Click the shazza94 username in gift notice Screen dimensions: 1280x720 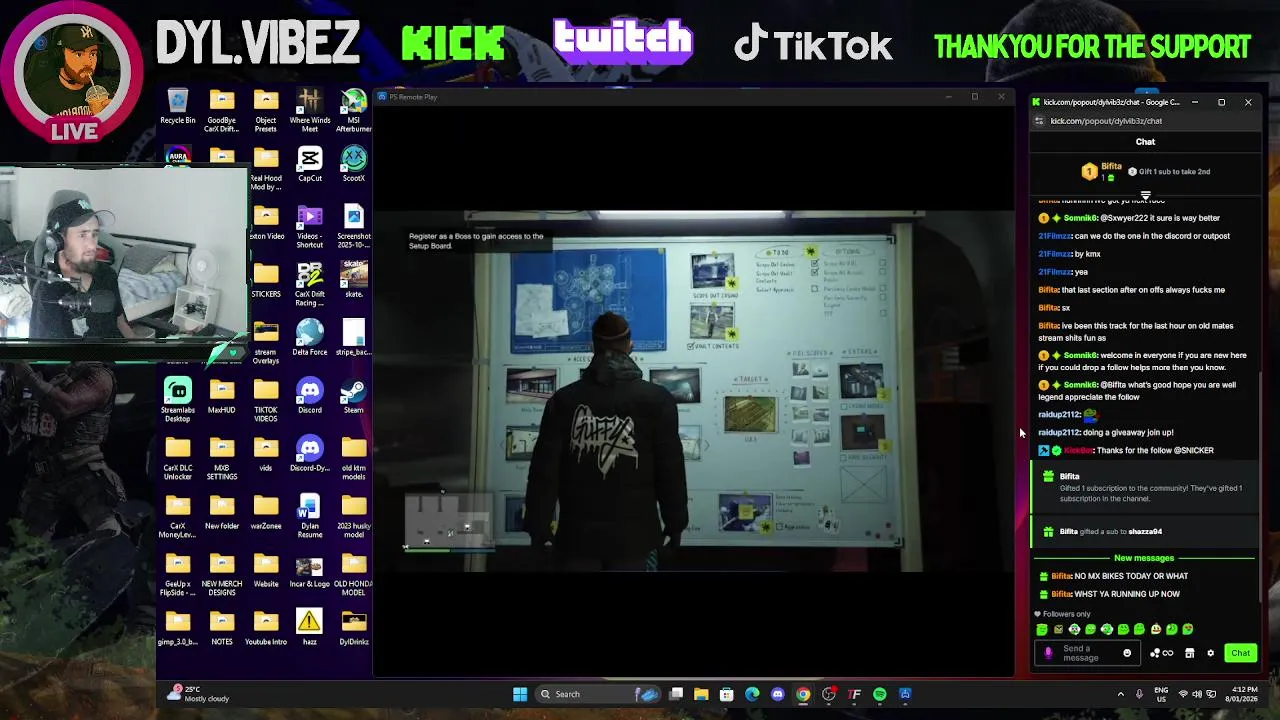1145,532
